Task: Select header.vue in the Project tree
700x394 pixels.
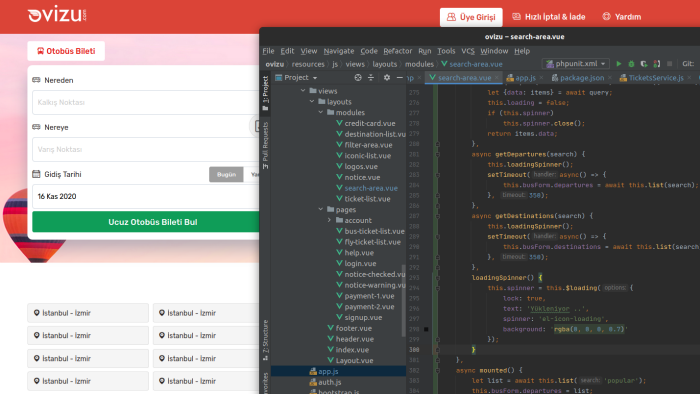Action: [x=354, y=339]
